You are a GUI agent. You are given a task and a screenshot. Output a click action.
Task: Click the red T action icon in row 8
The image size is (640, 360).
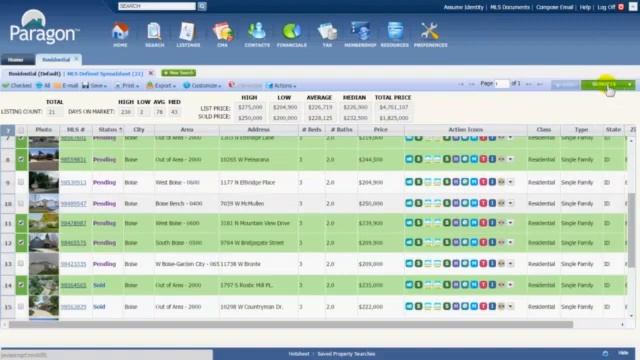(483, 159)
